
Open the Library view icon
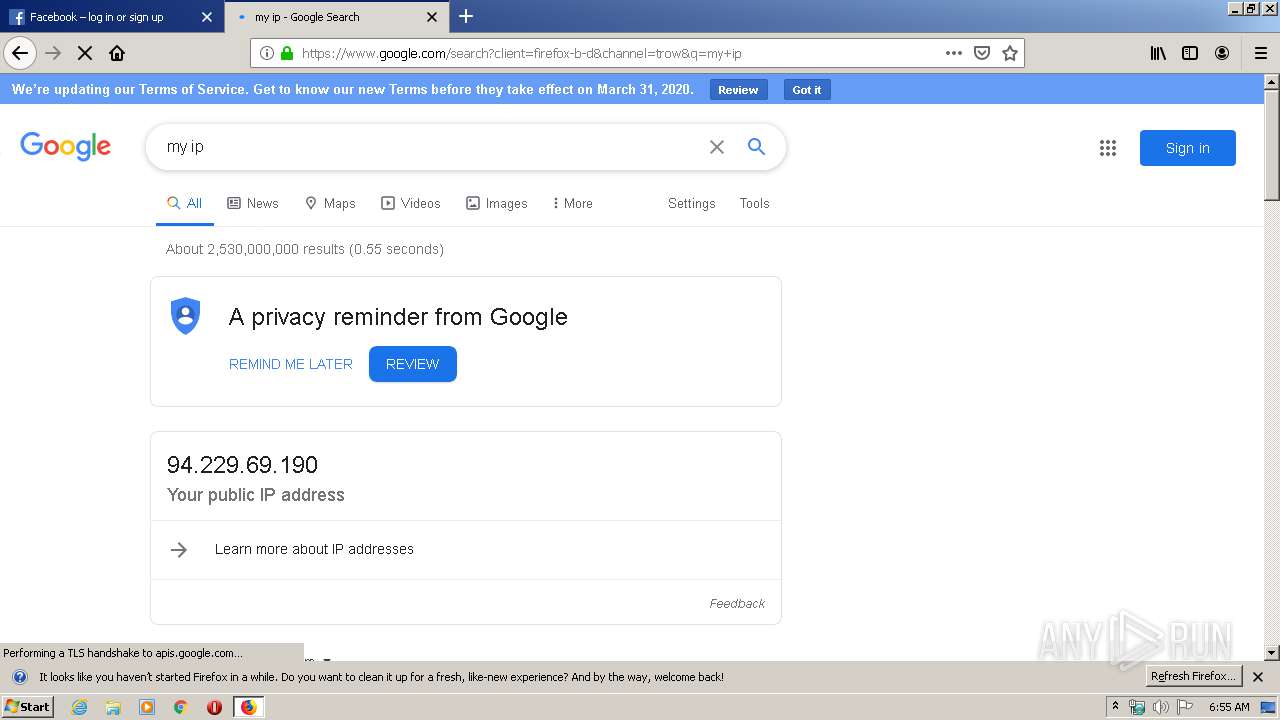[x=1158, y=53]
